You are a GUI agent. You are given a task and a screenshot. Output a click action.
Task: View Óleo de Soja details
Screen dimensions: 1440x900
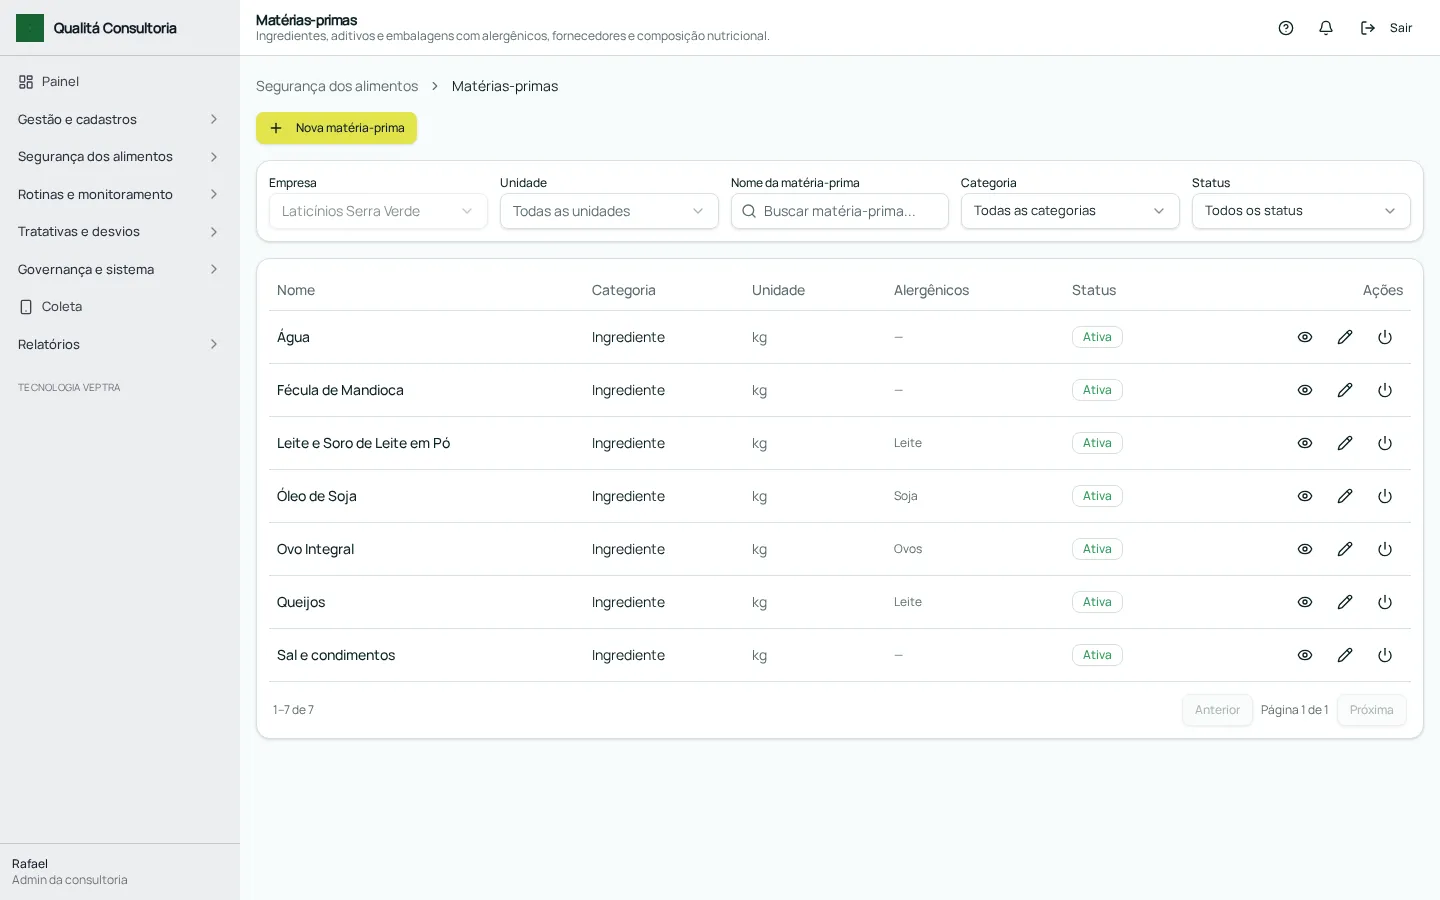pyautogui.click(x=1305, y=496)
